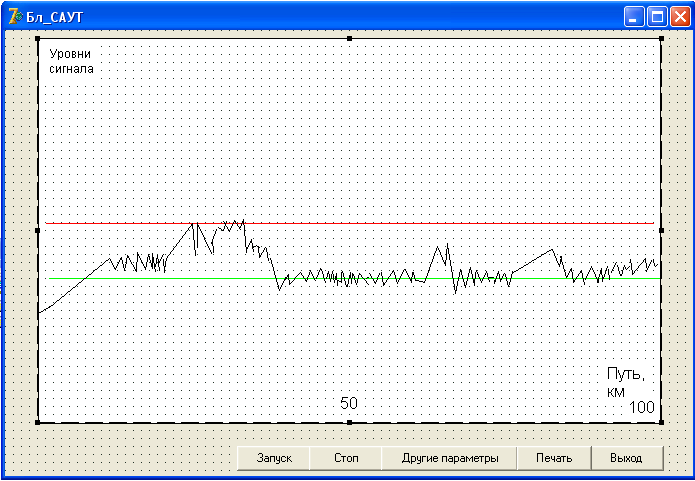Minimize the Бл_САУТ window

[634, 18]
